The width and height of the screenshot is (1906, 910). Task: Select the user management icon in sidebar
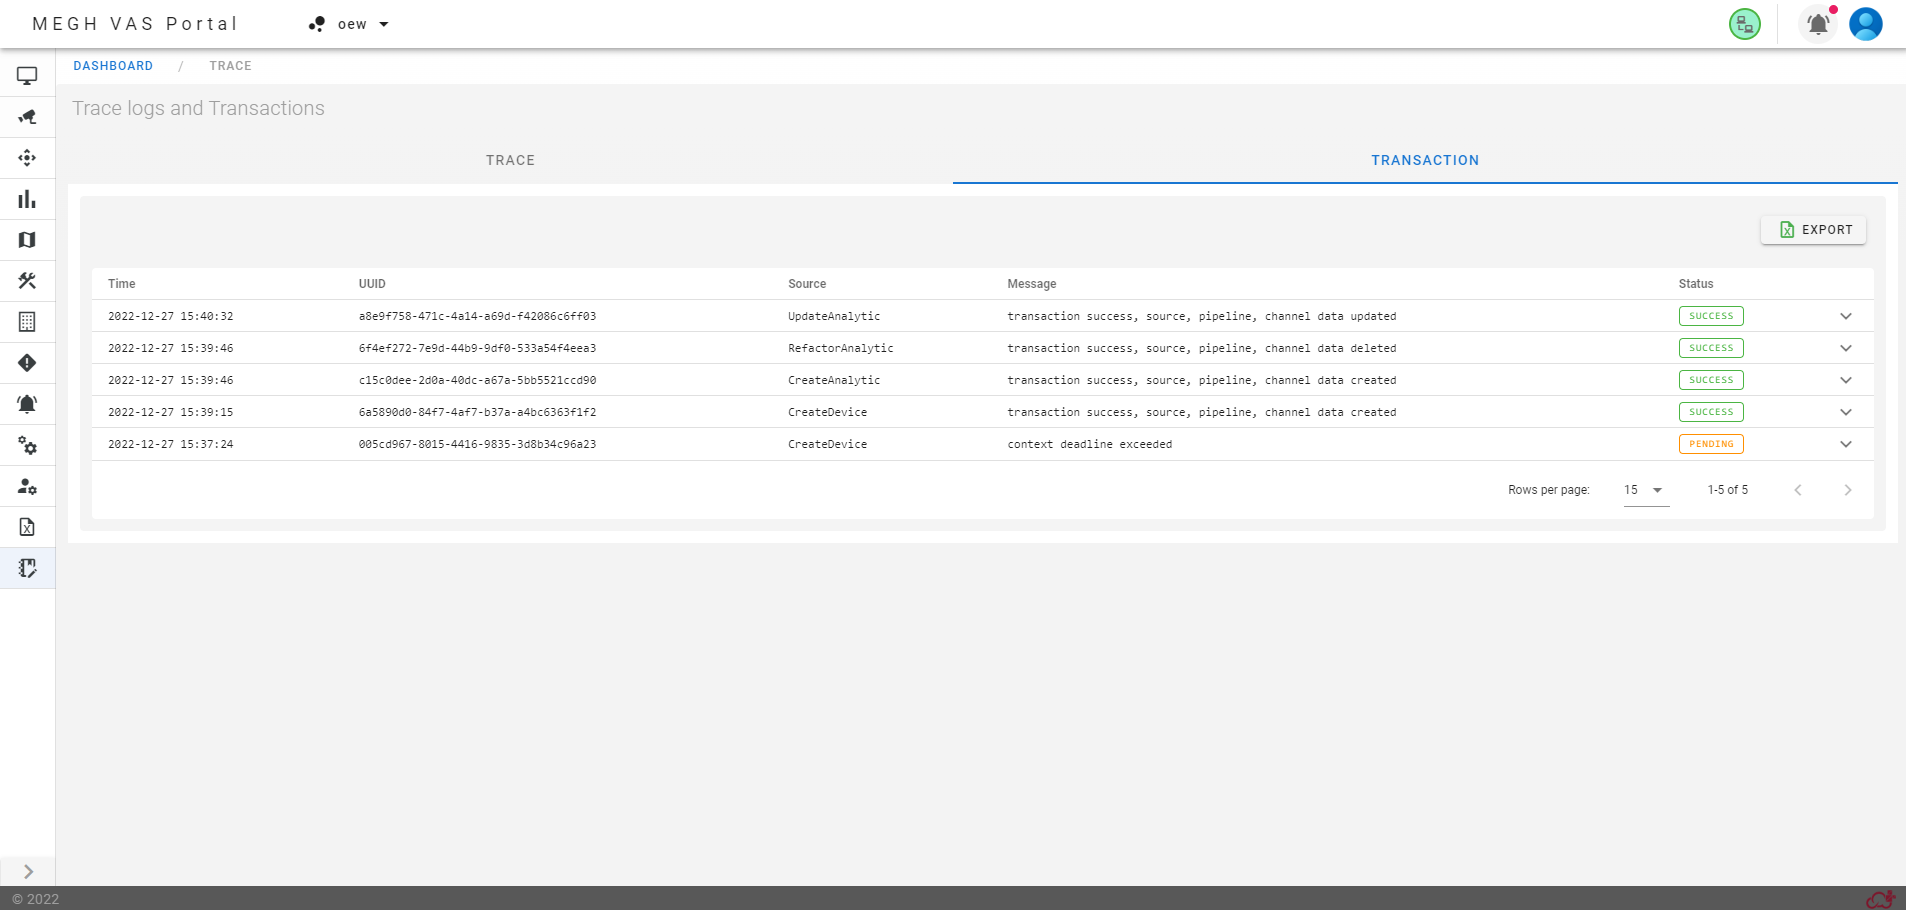26,487
